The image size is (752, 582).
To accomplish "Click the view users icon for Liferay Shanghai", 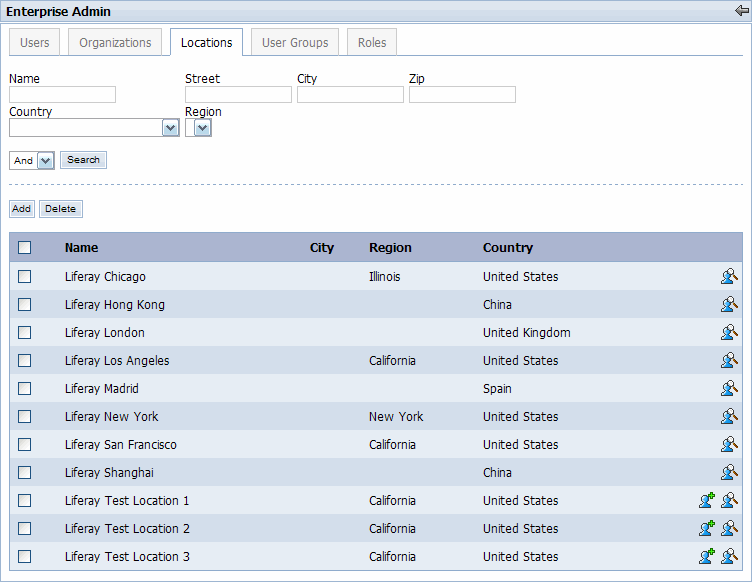I will point(728,473).
